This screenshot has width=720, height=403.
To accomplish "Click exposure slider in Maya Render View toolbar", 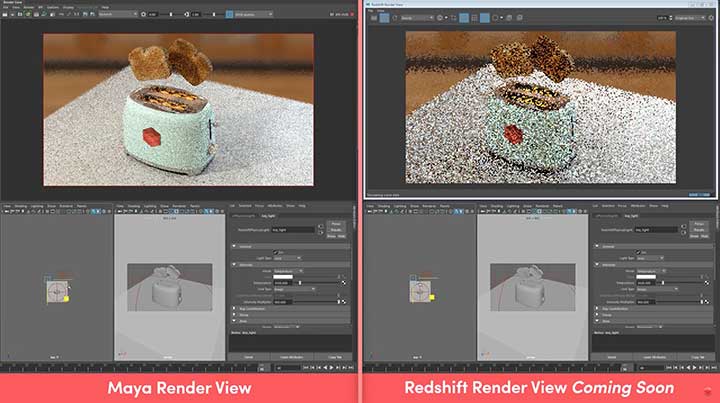I will click(172, 16).
